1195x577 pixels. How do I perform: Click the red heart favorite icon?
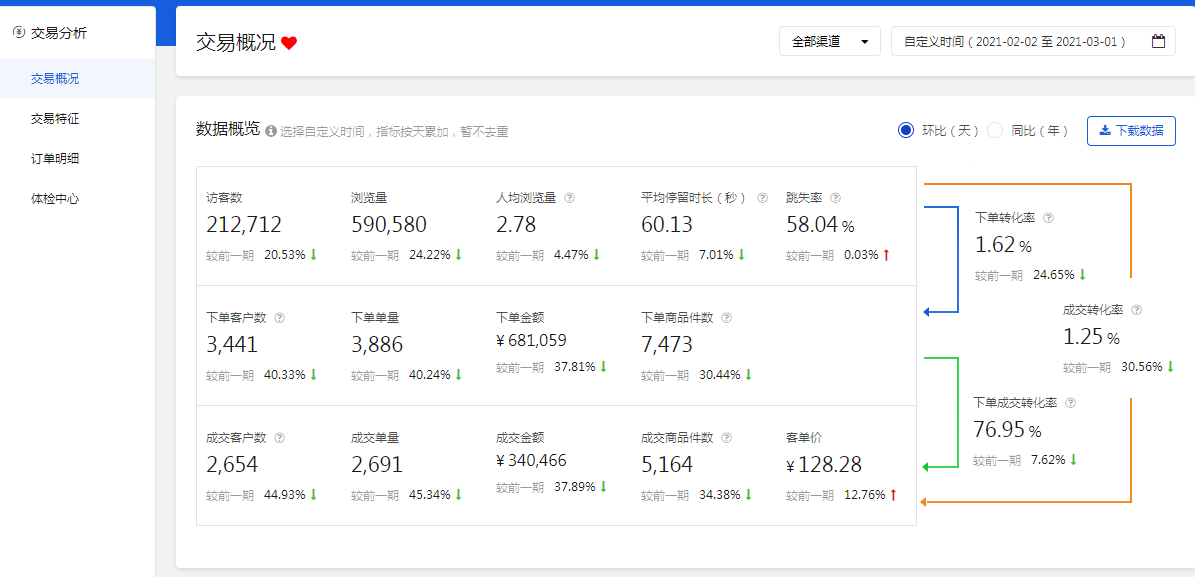[x=289, y=43]
